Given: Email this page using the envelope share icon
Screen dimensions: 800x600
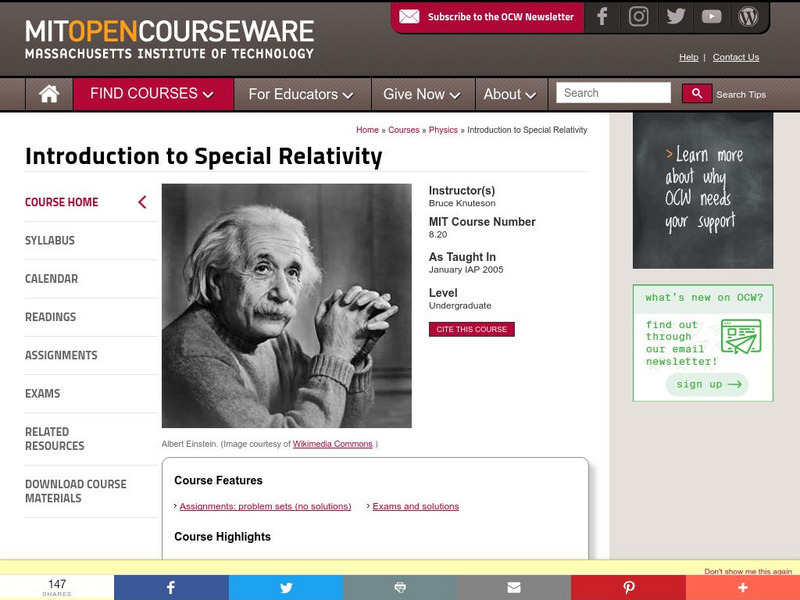Looking at the screenshot, I should [x=514, y=587].
